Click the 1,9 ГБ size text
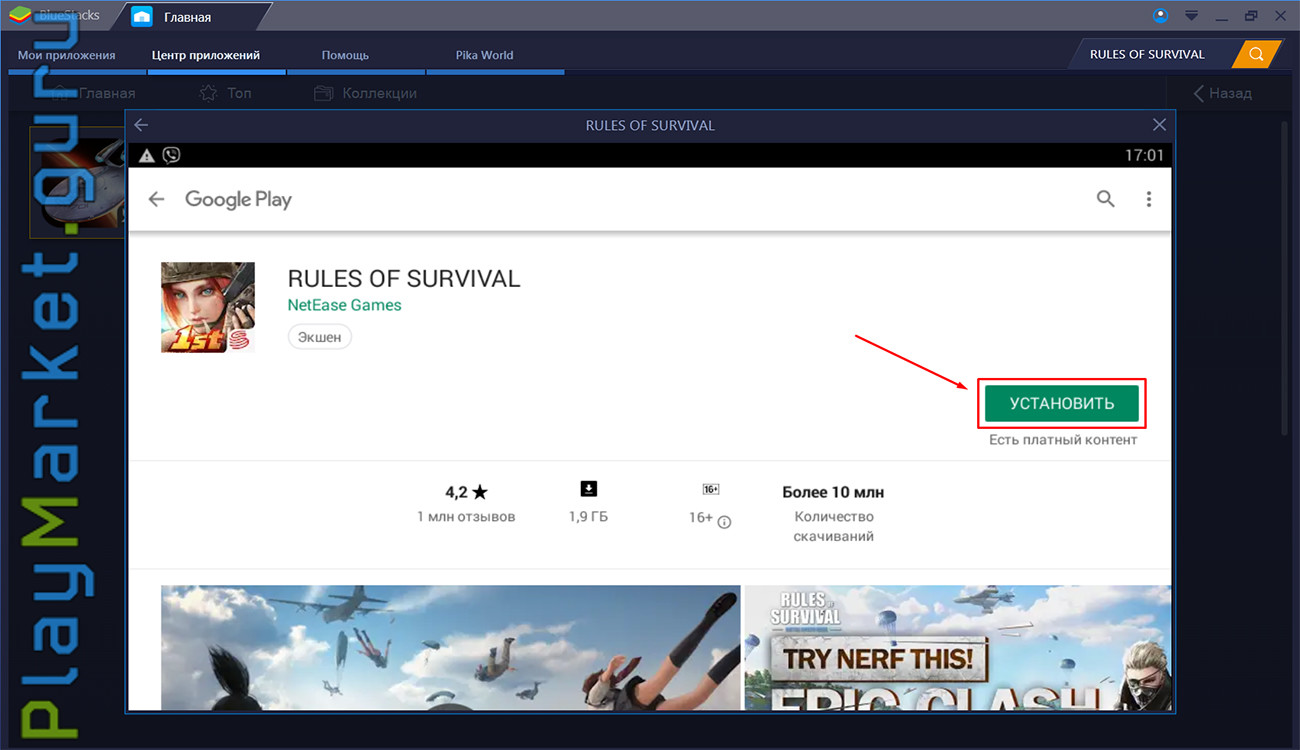This screenshot has height=750, width=1300. coord(588,517)
